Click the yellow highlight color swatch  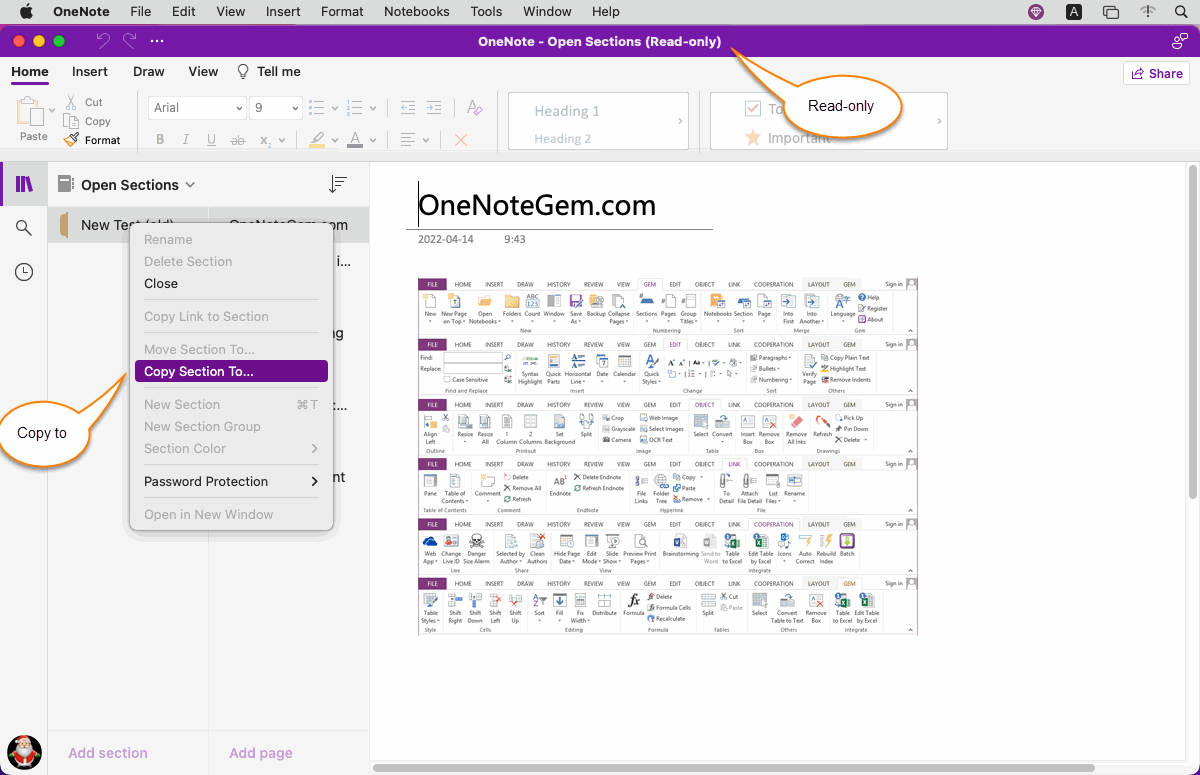[316, 140]
